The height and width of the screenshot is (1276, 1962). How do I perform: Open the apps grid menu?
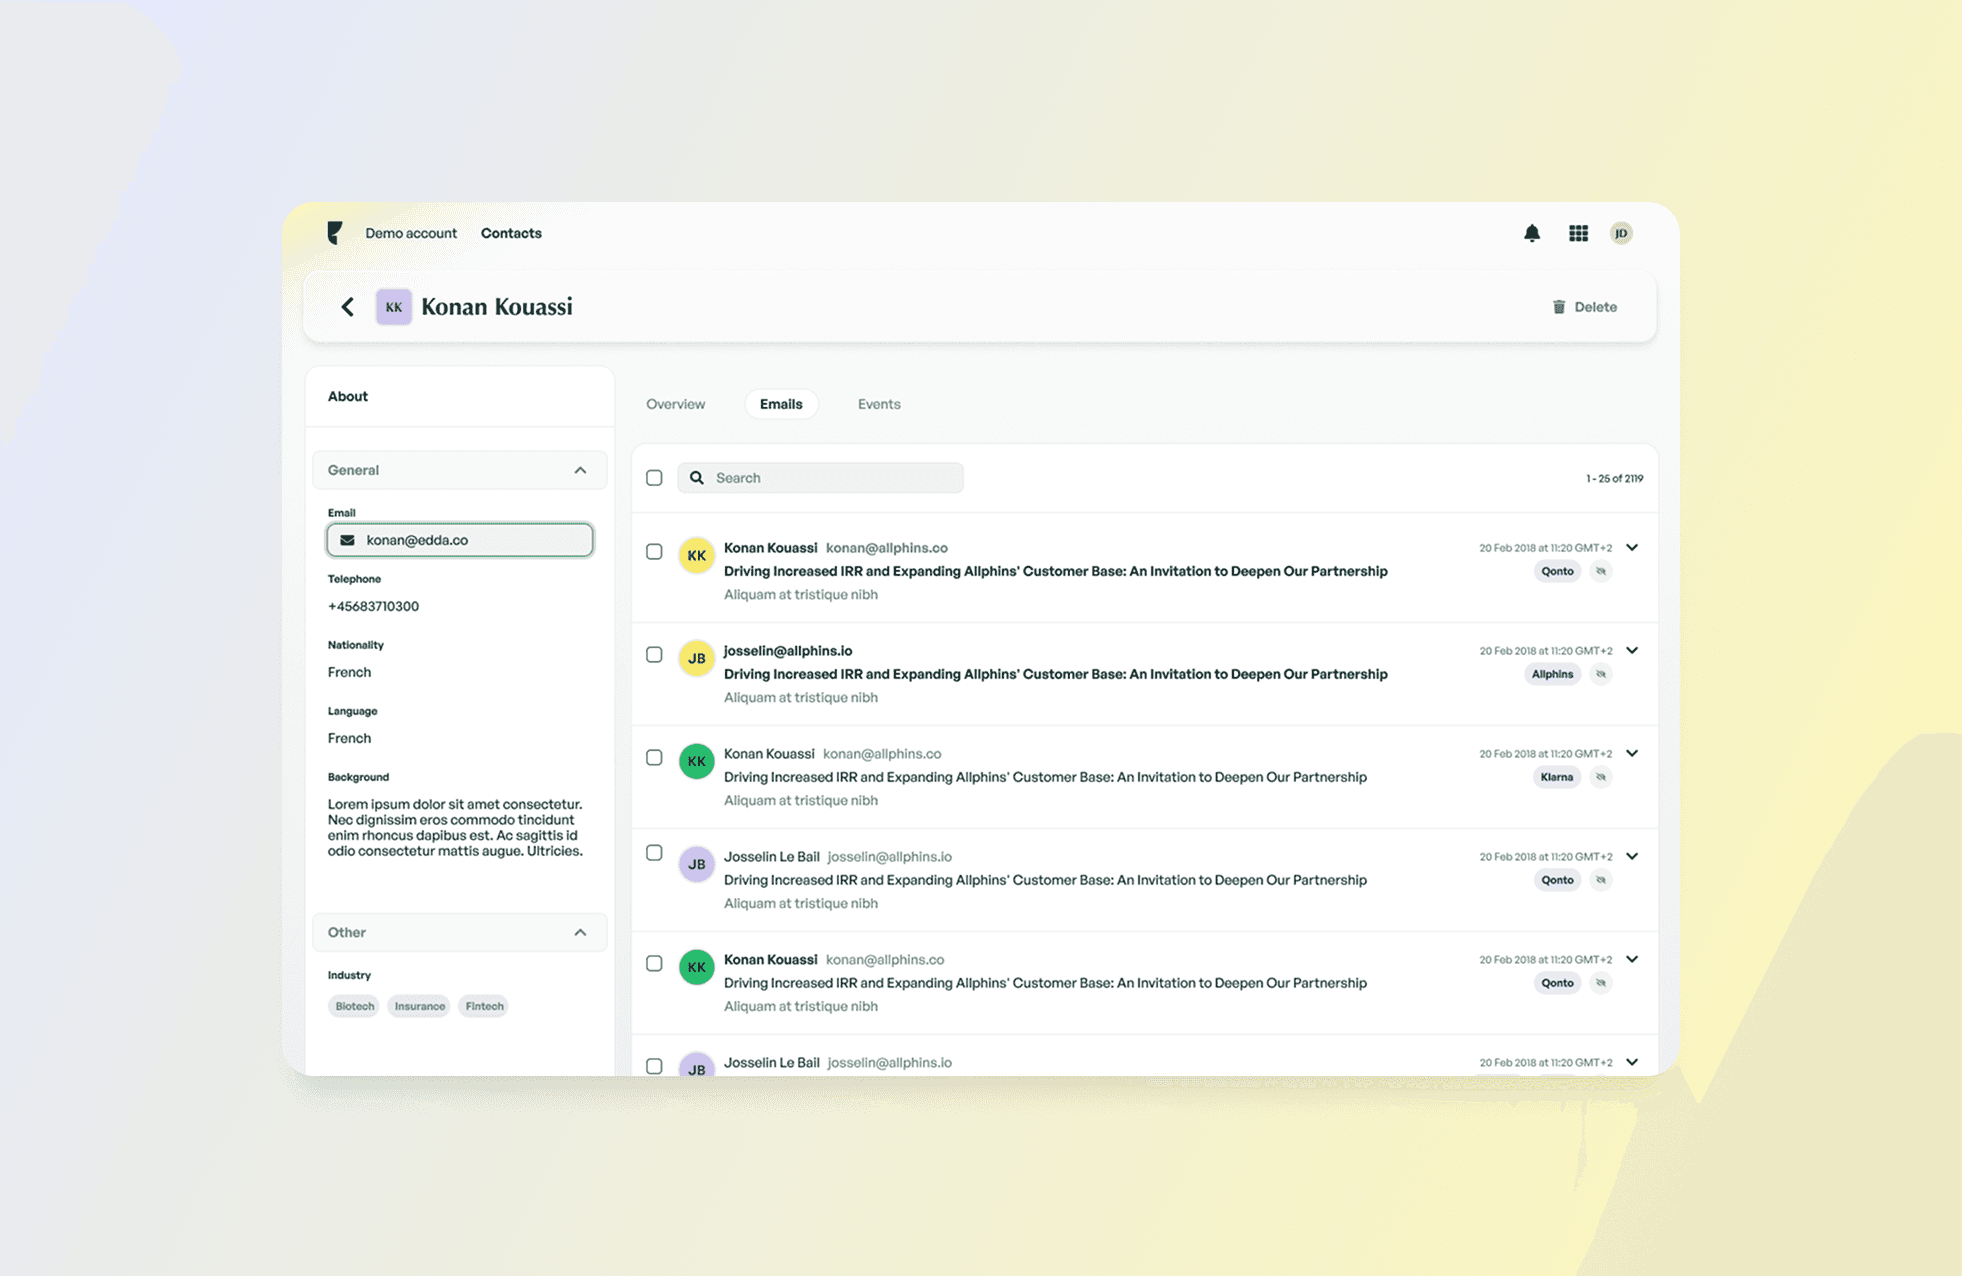pyautogui.click(x=1578, y=233)
